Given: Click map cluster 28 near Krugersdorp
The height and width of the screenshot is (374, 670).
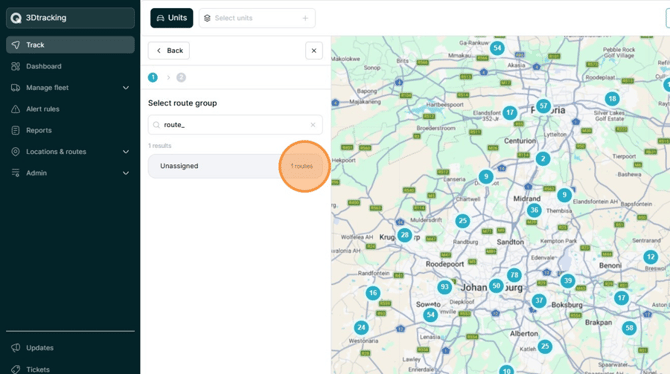Looking at the screenshot, I should pos(405,235).
